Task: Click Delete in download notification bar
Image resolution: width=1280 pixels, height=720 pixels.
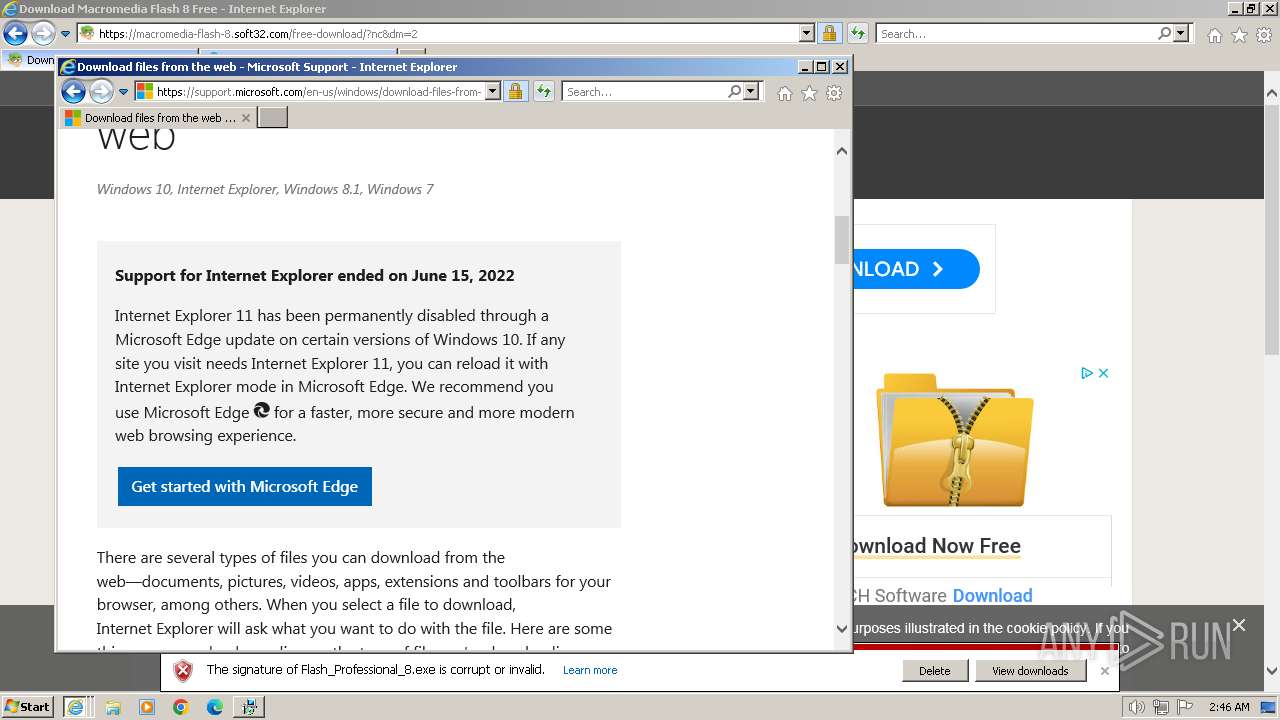Action: (x=934, y=671)
